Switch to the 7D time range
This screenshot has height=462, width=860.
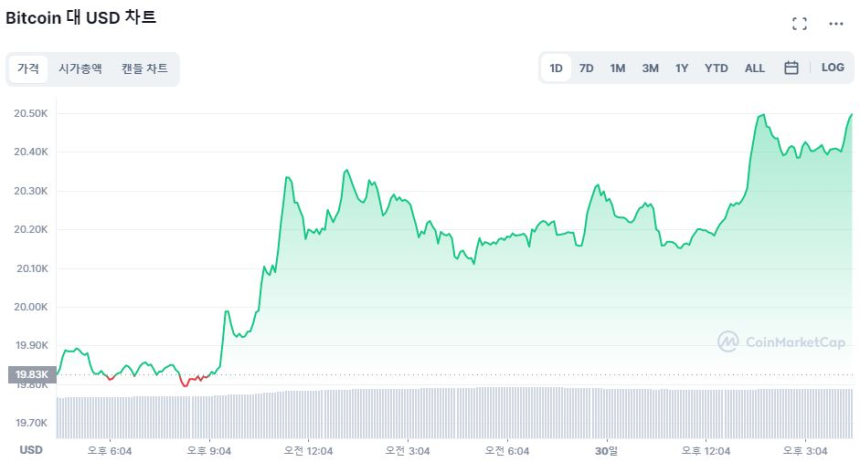(587, 68)
